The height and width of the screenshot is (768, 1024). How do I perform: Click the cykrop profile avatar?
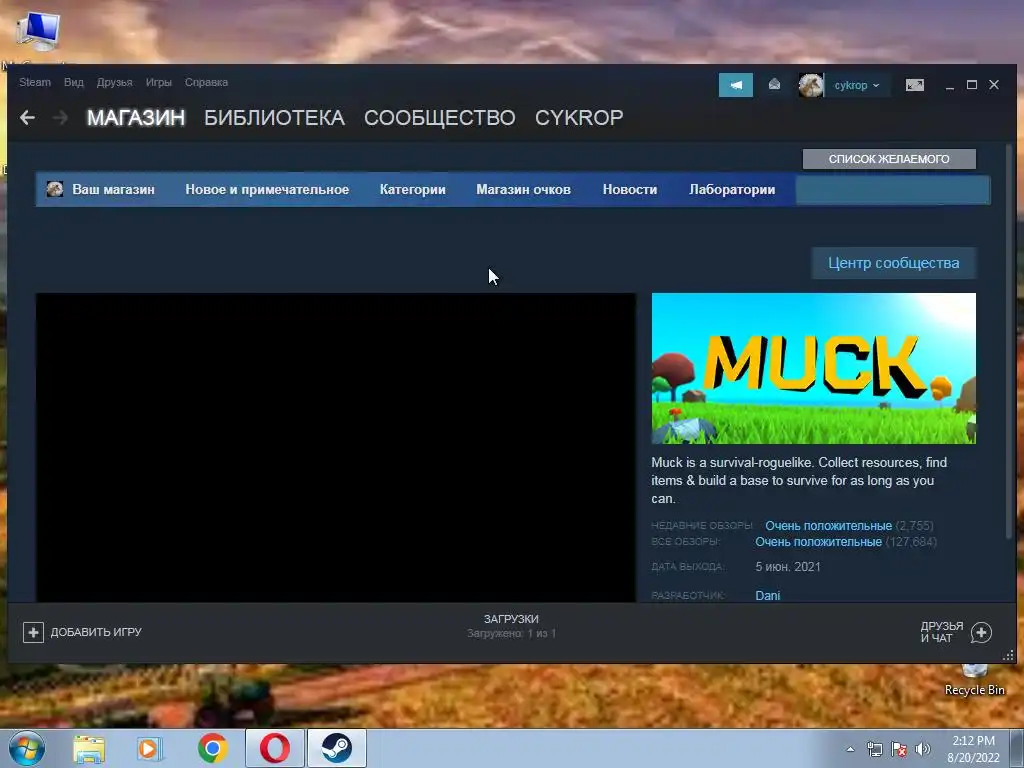click(811, 85)
